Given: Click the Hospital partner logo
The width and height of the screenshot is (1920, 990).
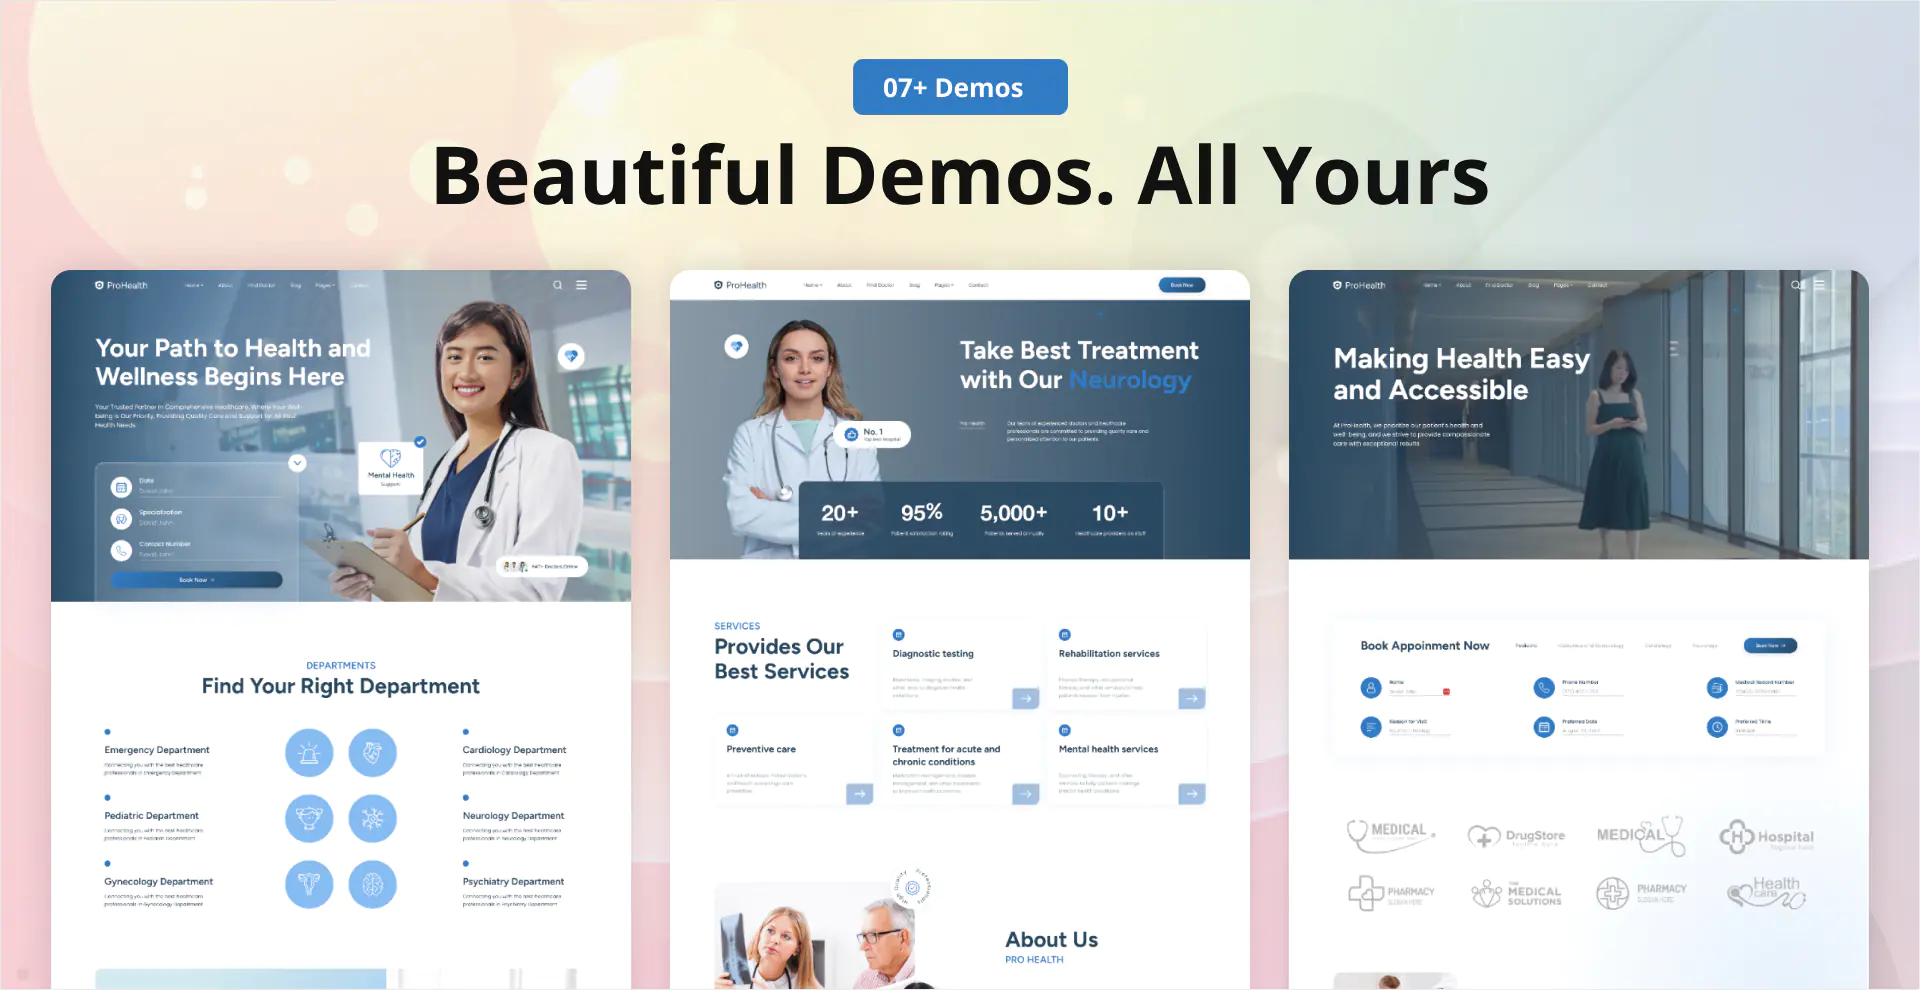Looking at the screenshot, I should click(x=1766, y=838).
